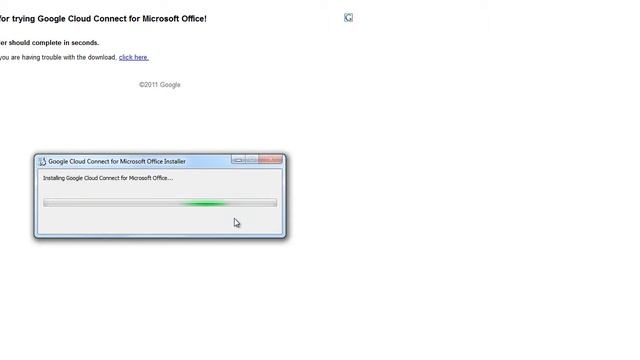Click the installer icon in dialog title bar
The height and width of the screenshot is (360, 640).
tap(42, 162)
